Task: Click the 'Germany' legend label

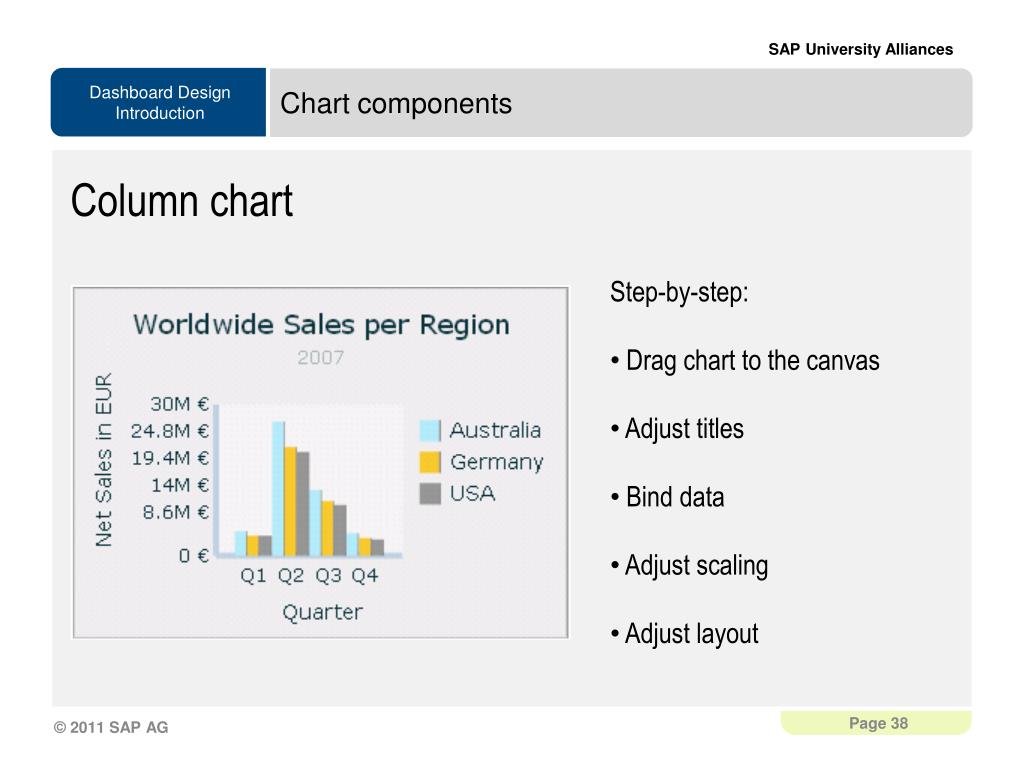Action: point(497,462)
